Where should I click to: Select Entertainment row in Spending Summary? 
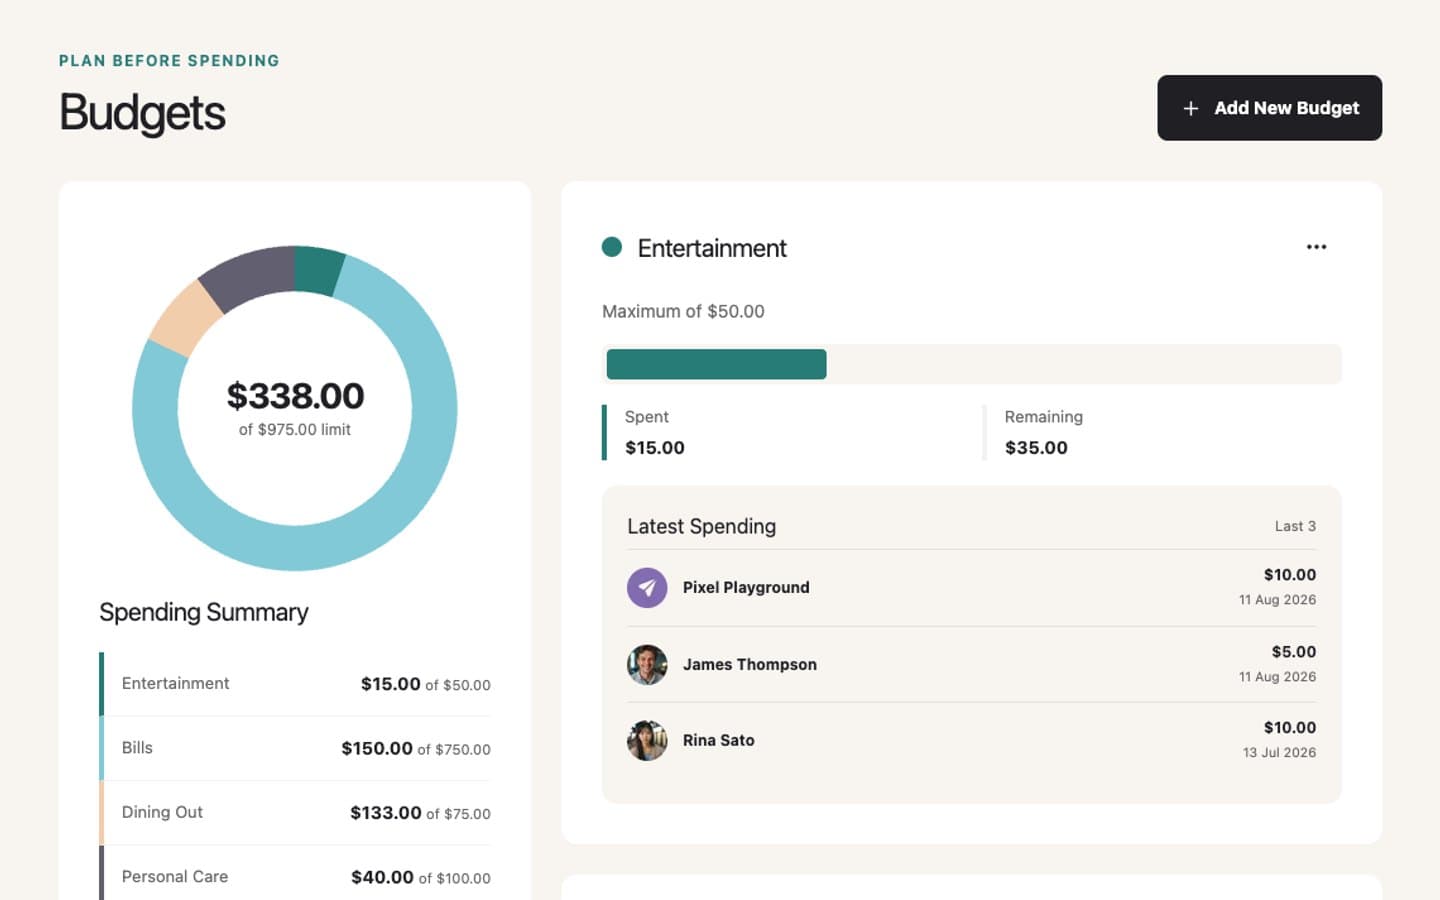pos(295,684)
